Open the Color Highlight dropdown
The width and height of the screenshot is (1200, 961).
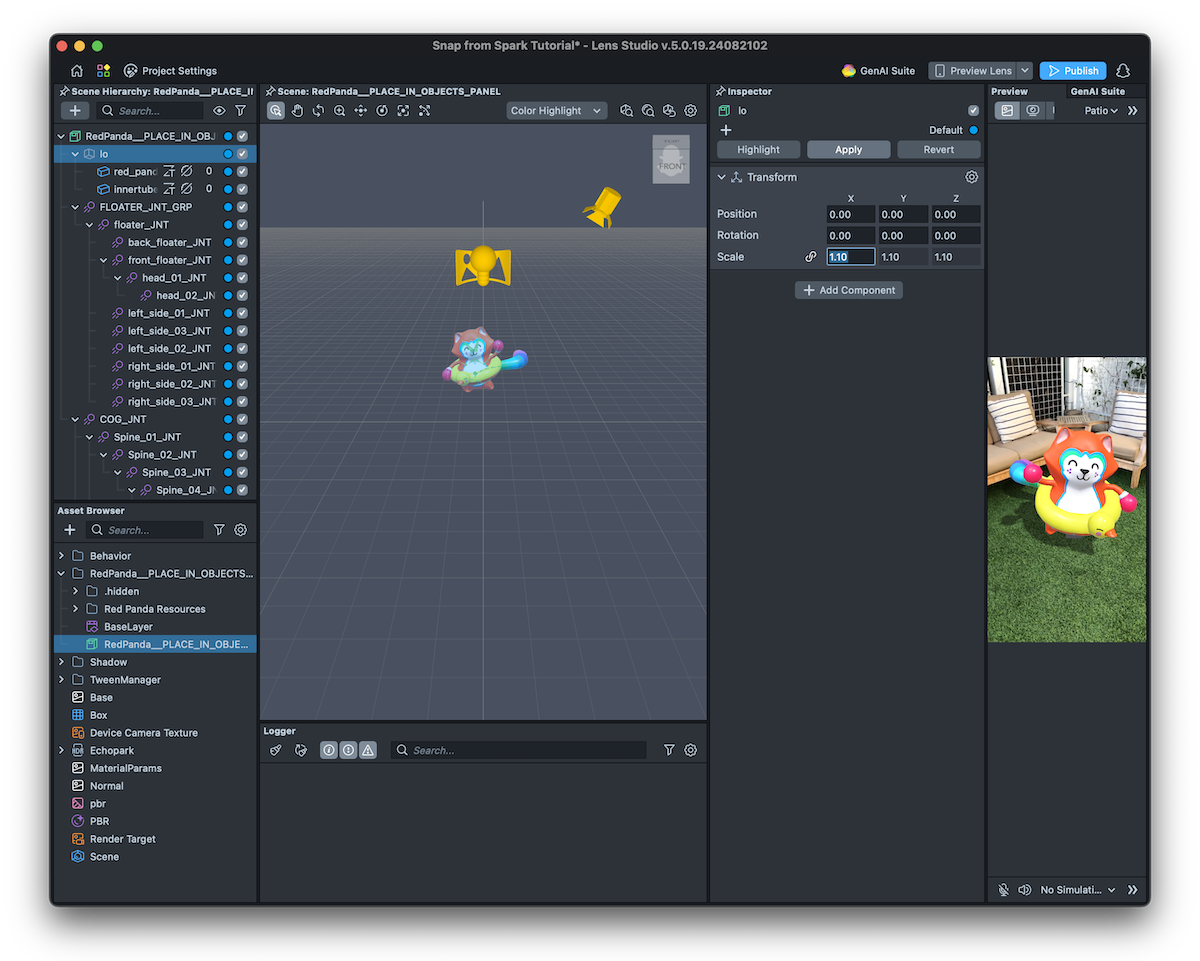coord(556,111)
